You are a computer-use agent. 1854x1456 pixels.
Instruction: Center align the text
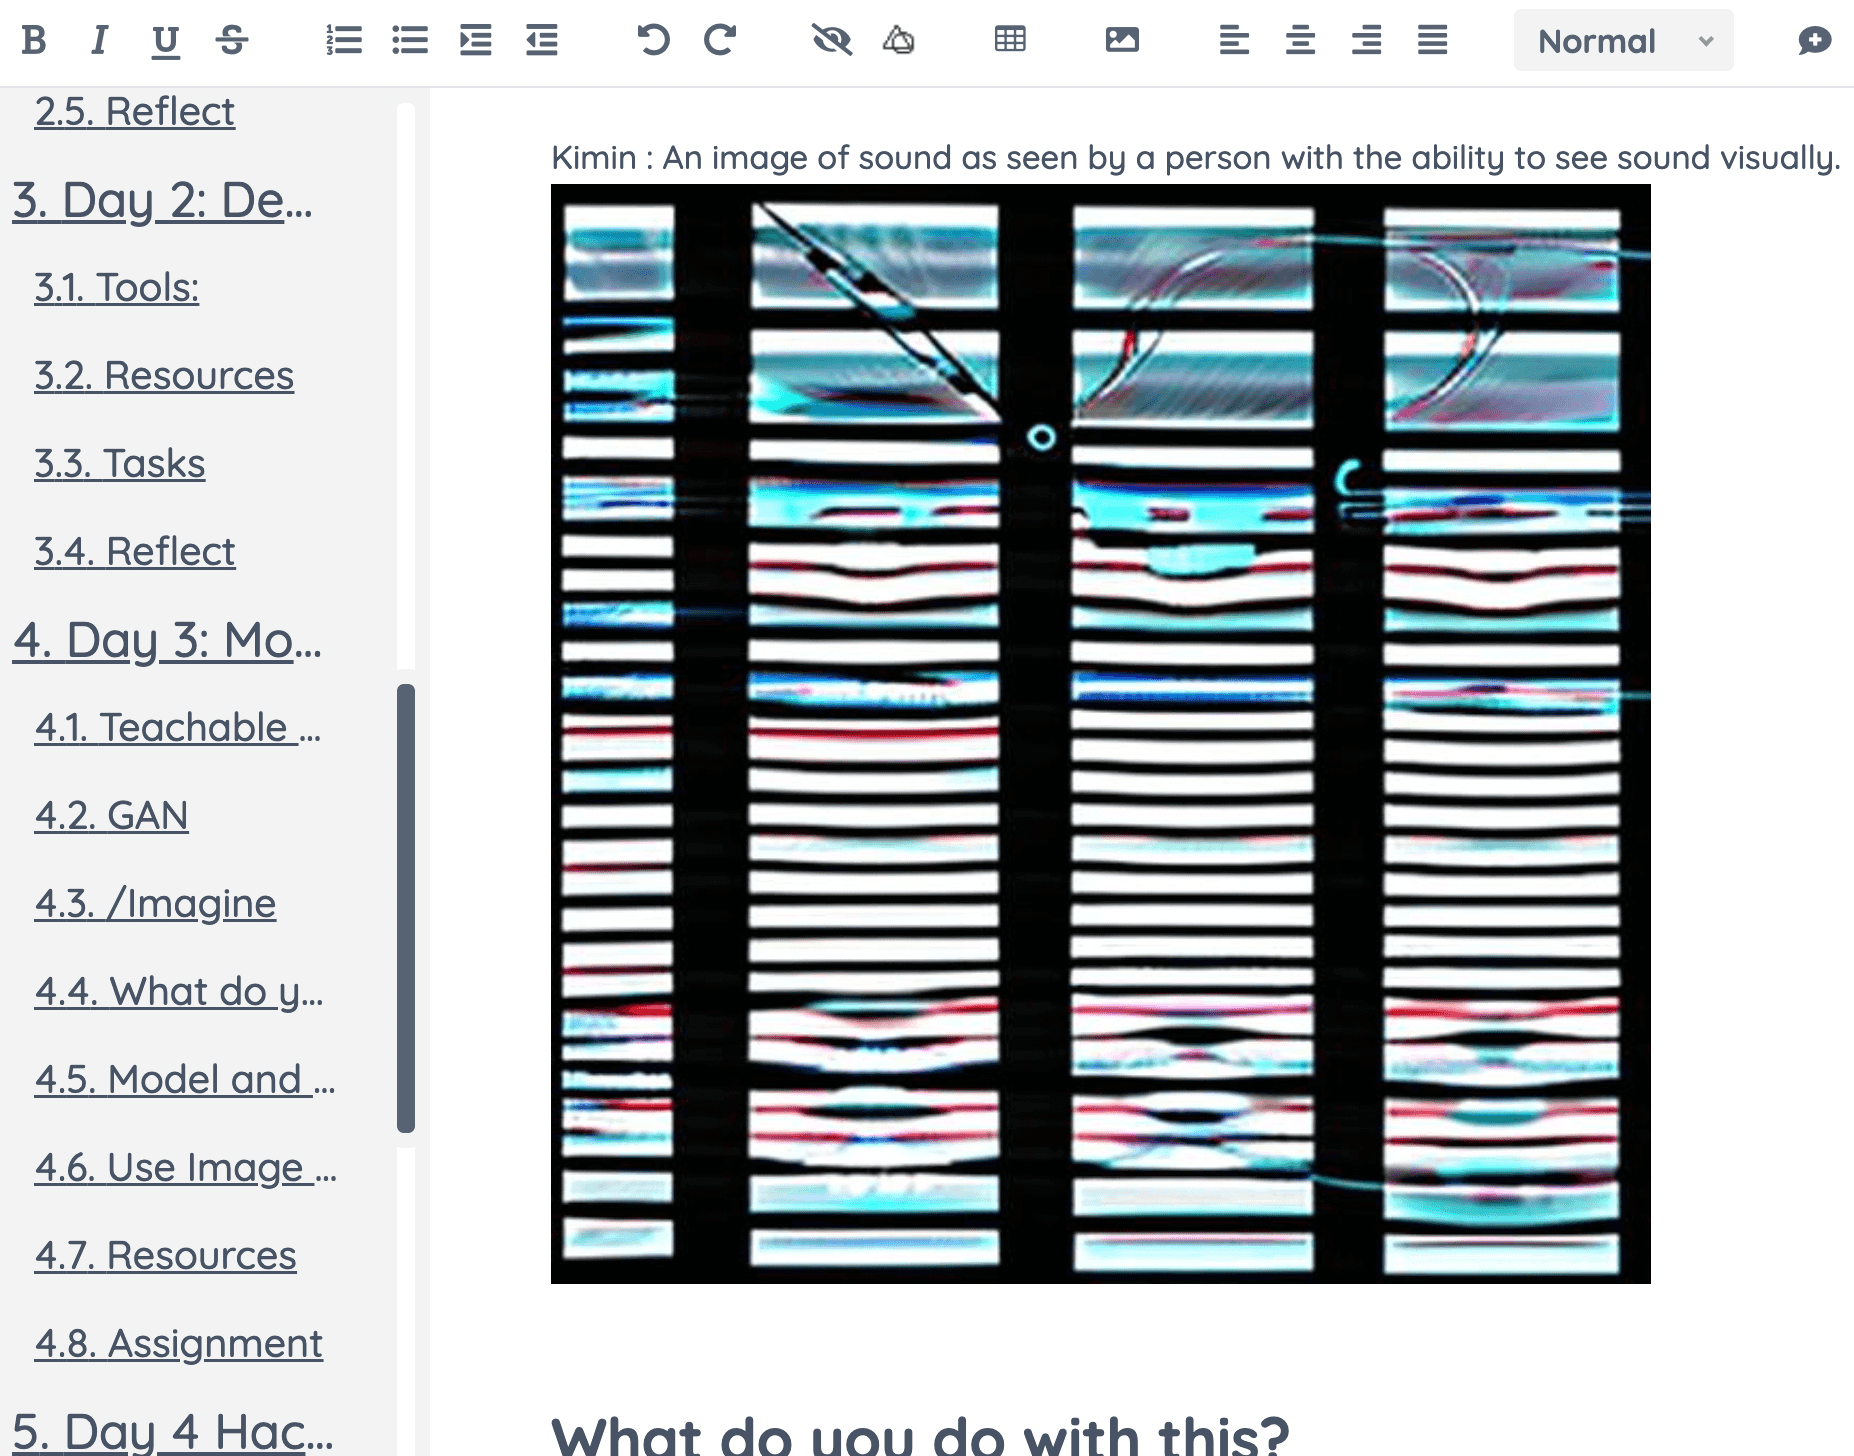(1300, 40)
